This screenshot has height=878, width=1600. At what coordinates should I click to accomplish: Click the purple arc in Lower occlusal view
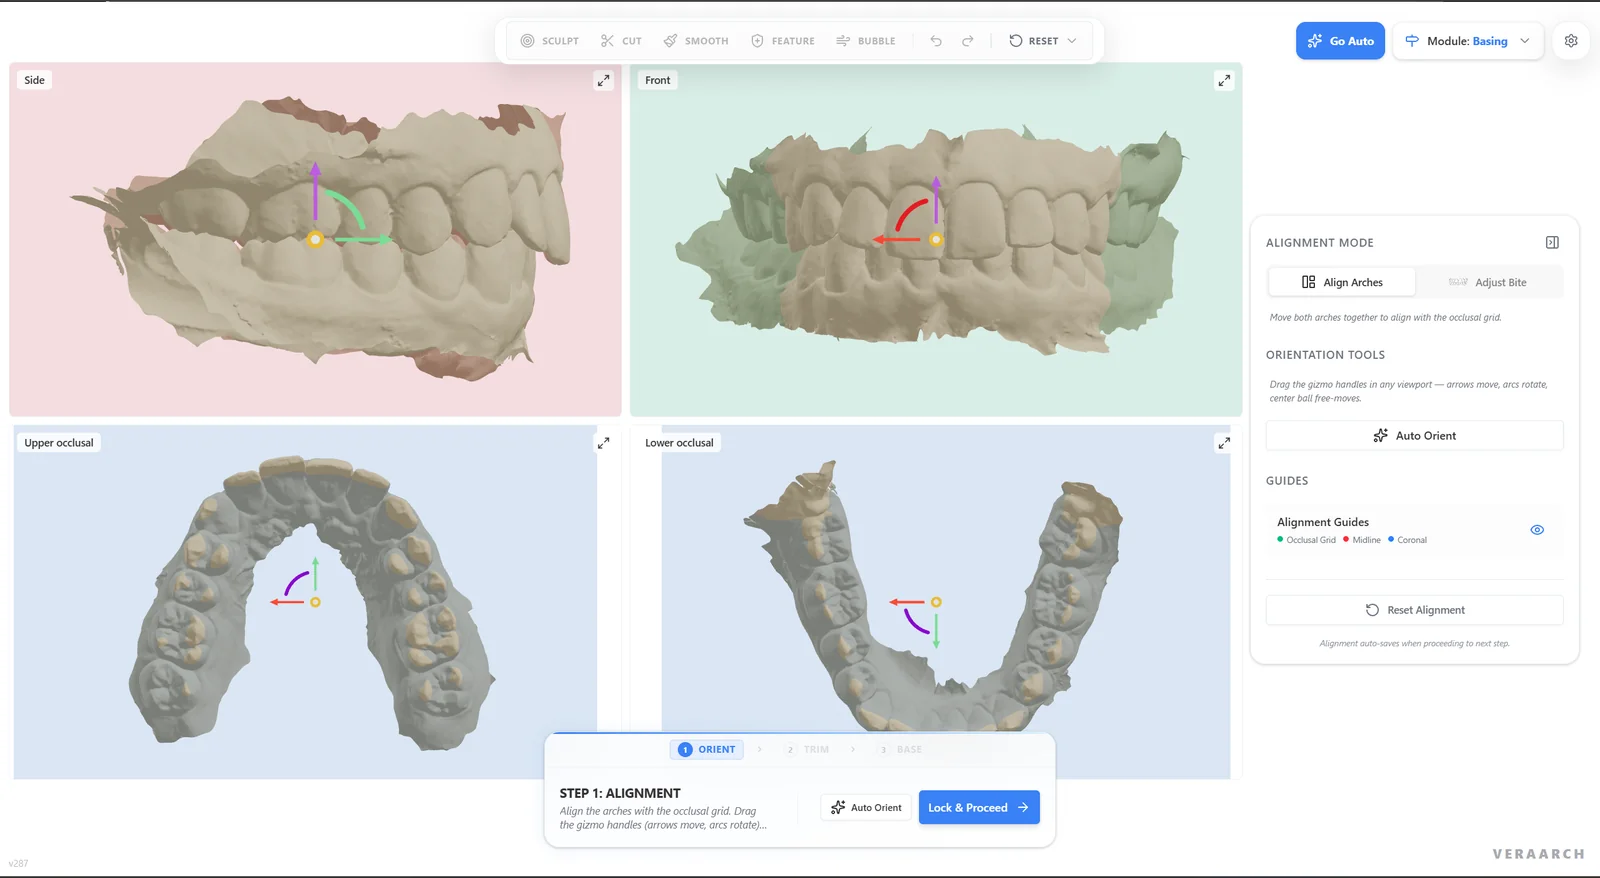[916, 622]
